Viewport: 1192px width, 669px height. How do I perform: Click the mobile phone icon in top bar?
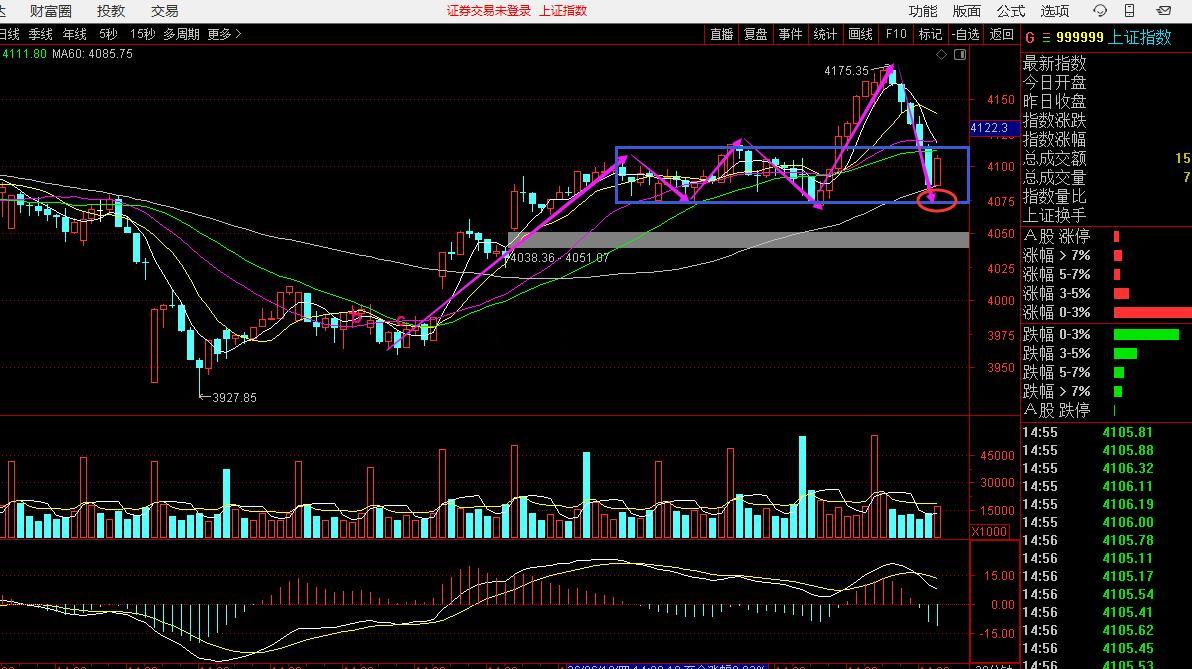[x=1130, y=11]
